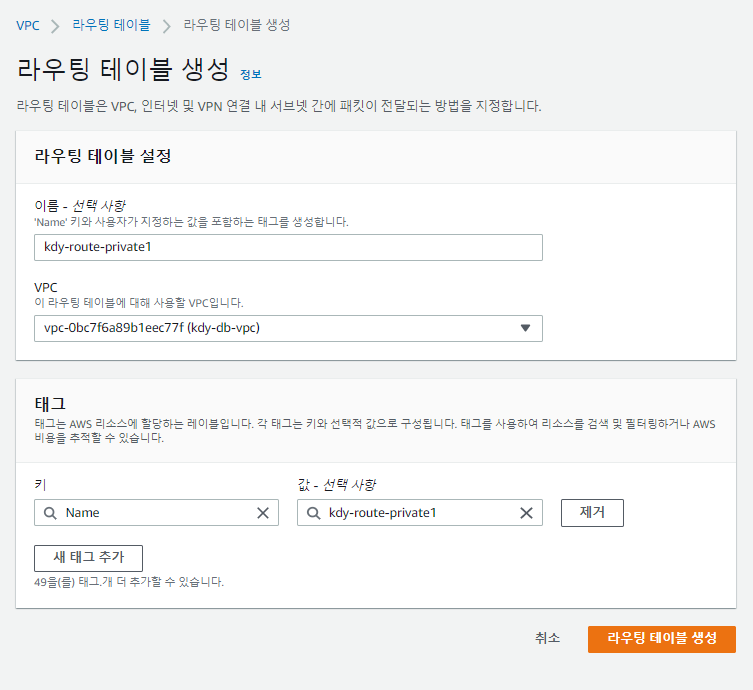Viewport: 753px width, 690px height.
Task: Cancel with the 취소 button
Action: pyautogui.click(x=547, y=638)
